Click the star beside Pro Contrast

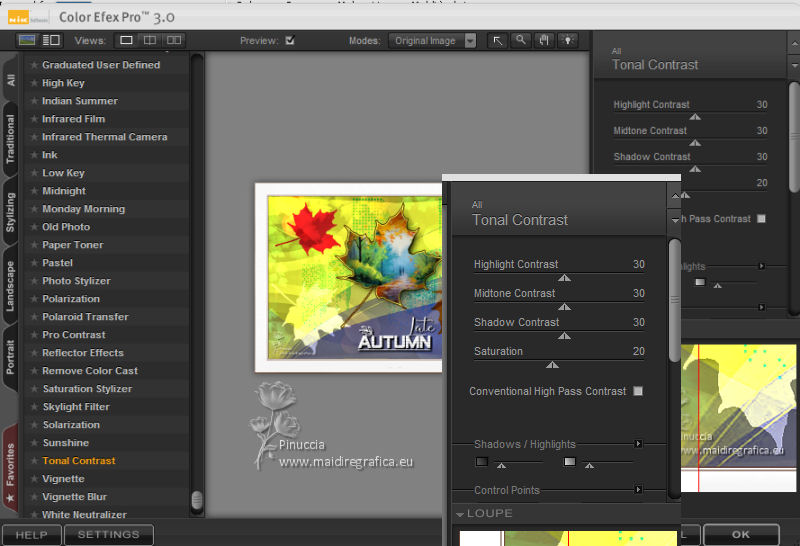[34, 335]
